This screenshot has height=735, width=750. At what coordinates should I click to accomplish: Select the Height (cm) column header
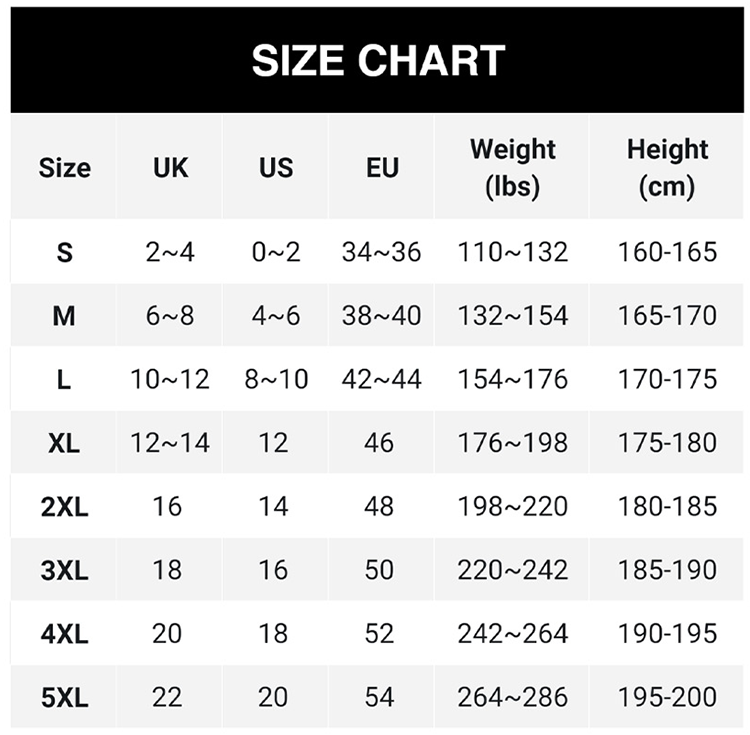click(667, 167)
